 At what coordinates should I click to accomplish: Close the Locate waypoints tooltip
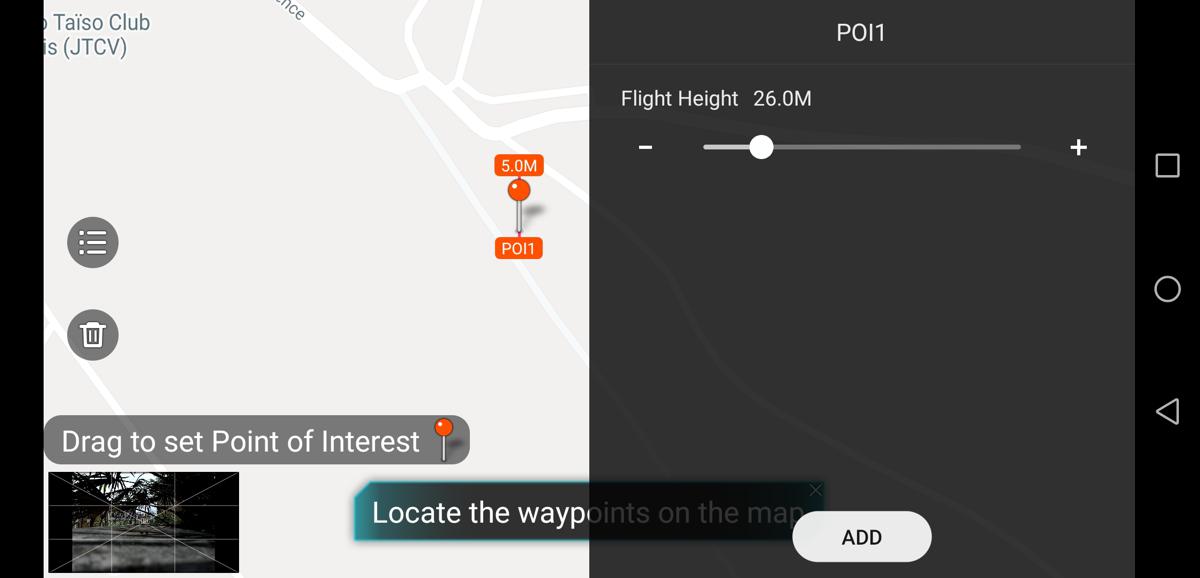pyautogui.click(x=815, y=490)
